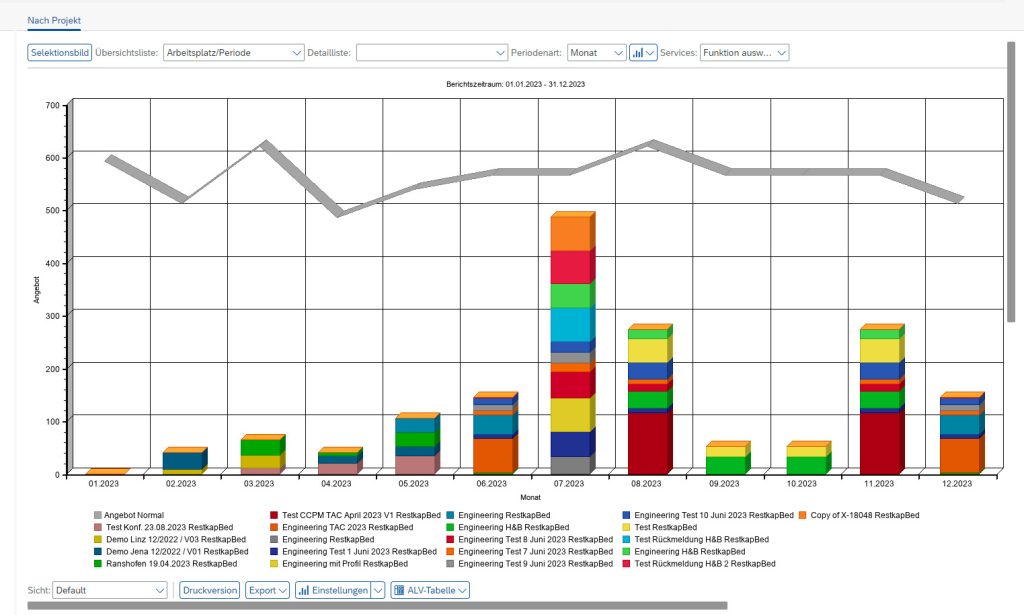Open the Übersichtsliste Arbeitsplatz/Periode dropdown

(233, 52)
